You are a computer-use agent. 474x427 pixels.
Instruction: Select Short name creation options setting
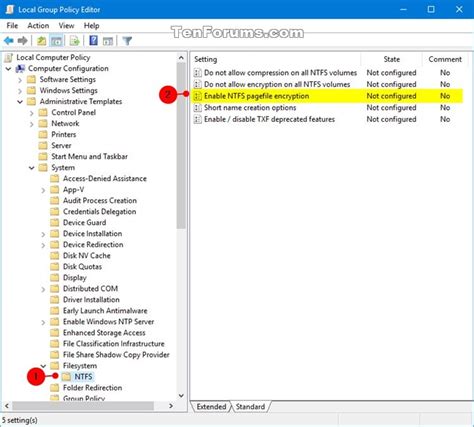[x=250, y=108]
